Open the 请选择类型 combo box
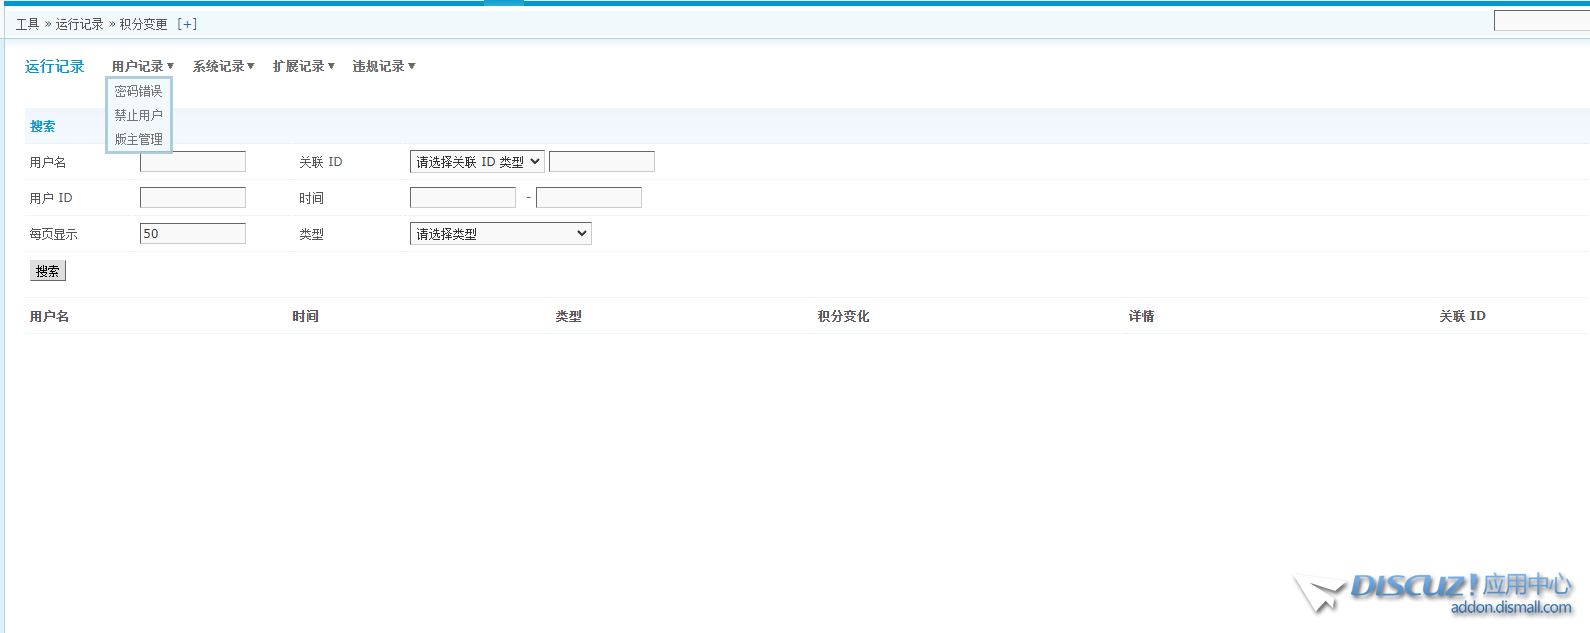The width and height of the screenshot is (1590, 633). 500,234
